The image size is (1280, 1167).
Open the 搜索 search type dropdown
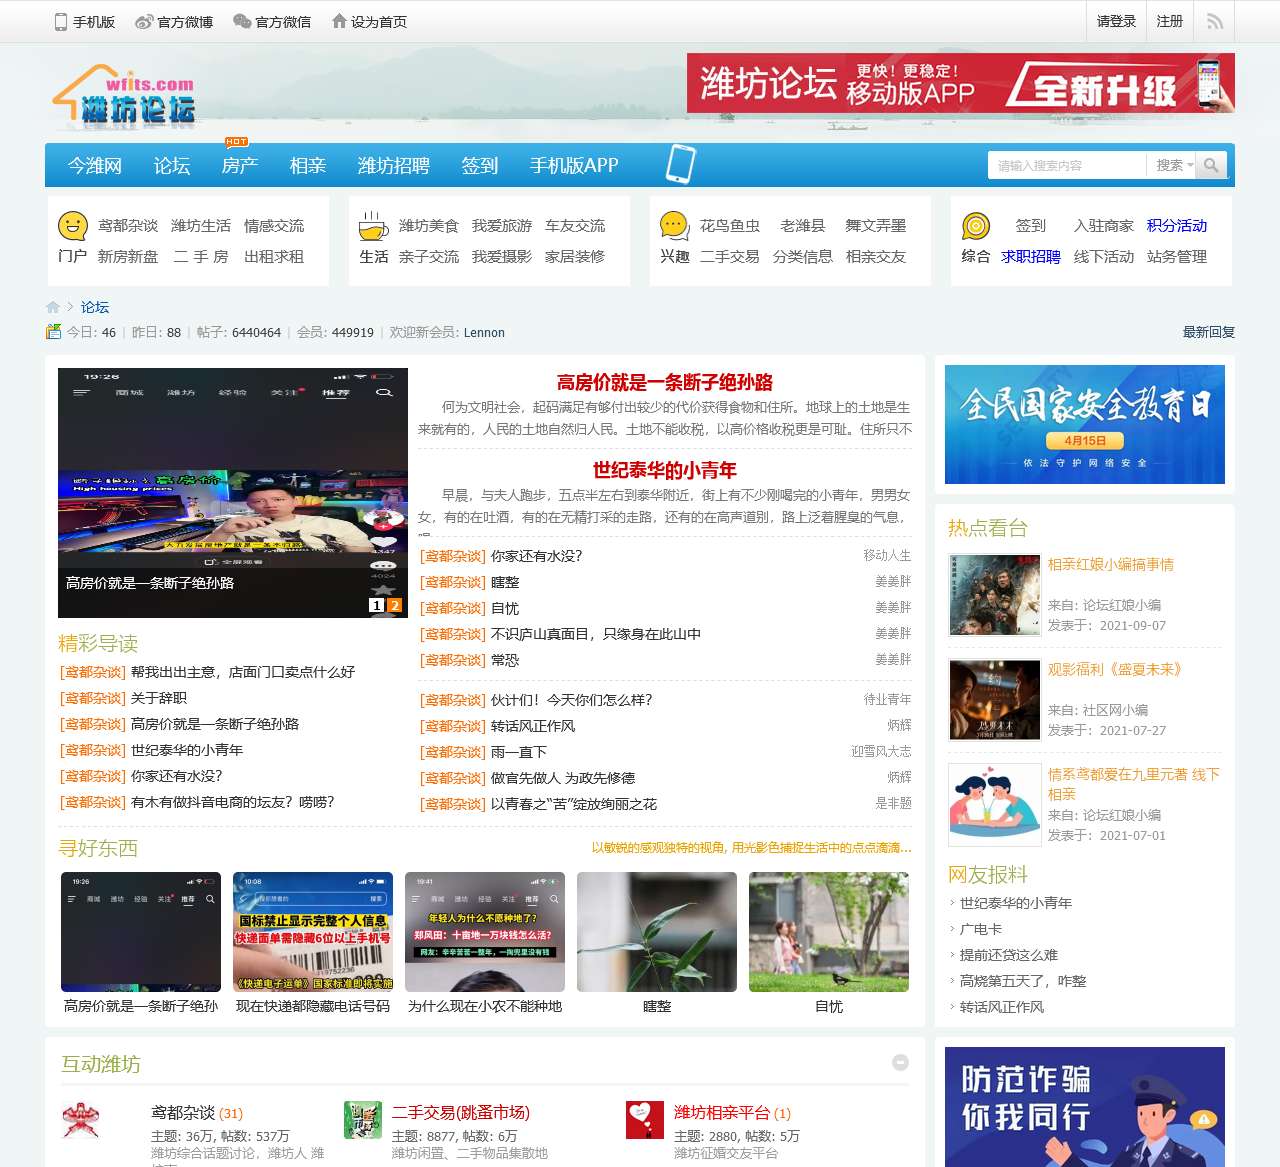(1173, 165)
